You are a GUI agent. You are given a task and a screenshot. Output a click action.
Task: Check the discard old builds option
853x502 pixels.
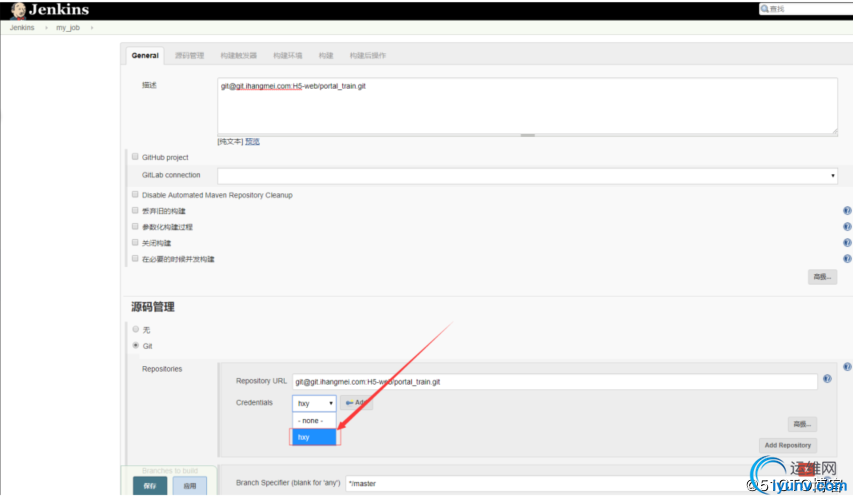click(135, 210)
